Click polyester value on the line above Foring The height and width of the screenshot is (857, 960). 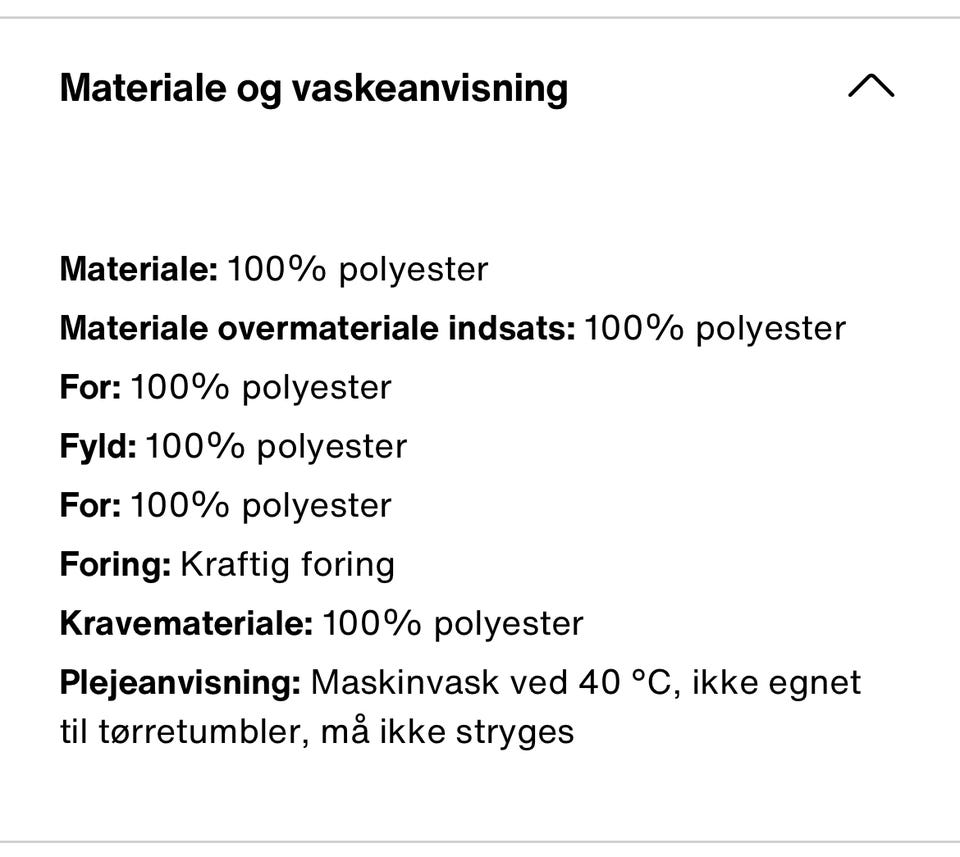(x=260, y=505)
